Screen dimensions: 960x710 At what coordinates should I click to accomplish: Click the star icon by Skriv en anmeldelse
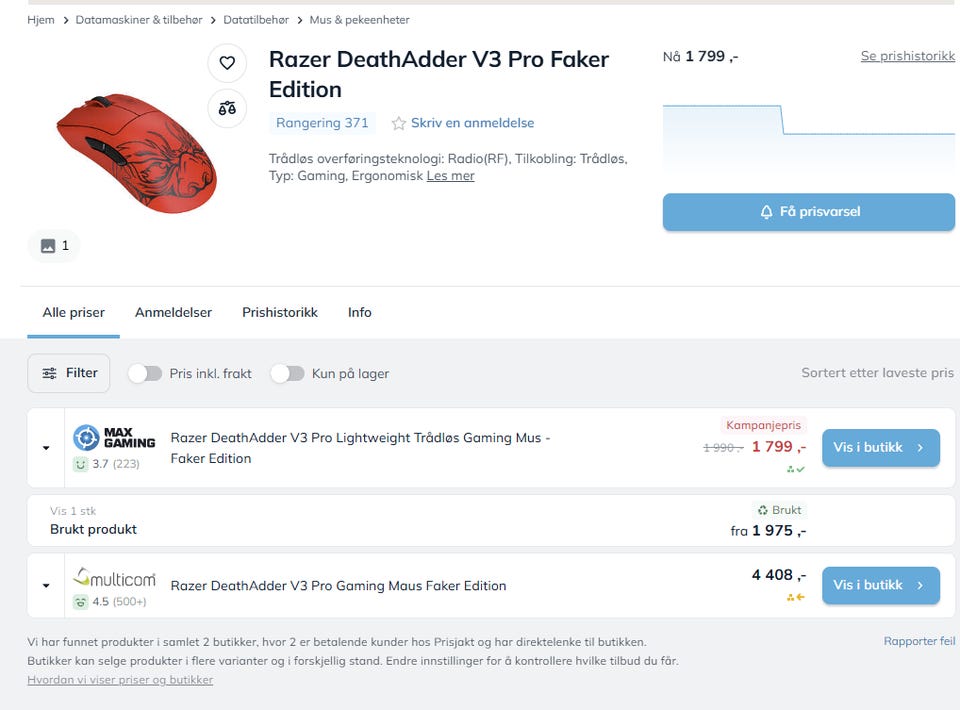click(399, 124)
